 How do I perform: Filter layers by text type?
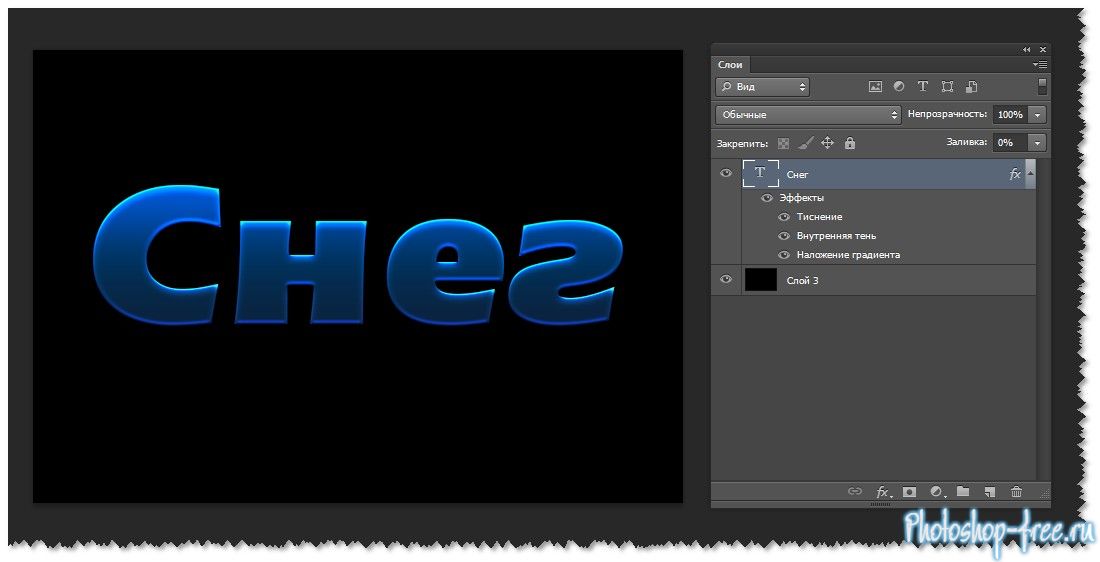(923, 87)
